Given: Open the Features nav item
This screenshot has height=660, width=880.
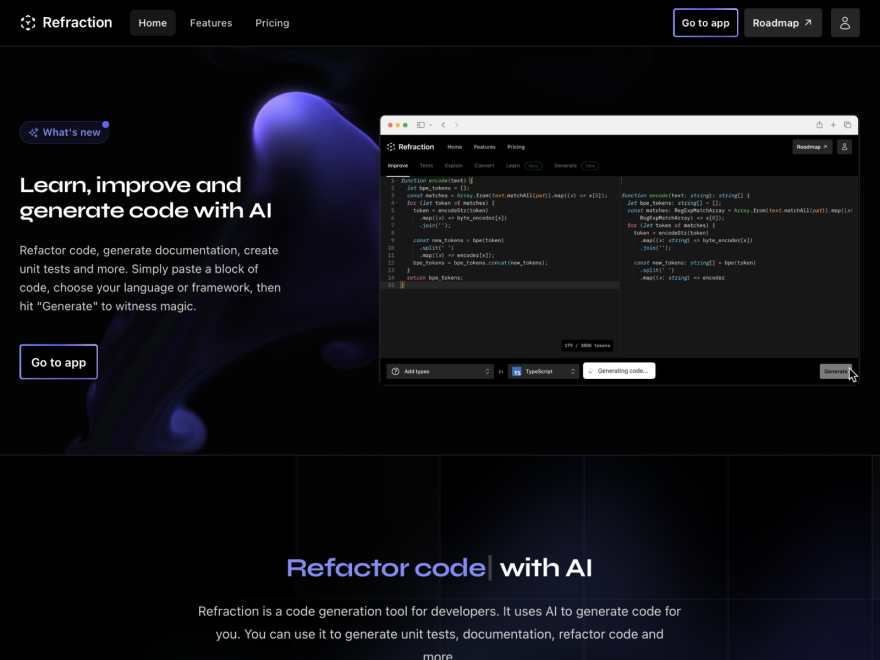Looking at the screenshot, I should (210, 23).
